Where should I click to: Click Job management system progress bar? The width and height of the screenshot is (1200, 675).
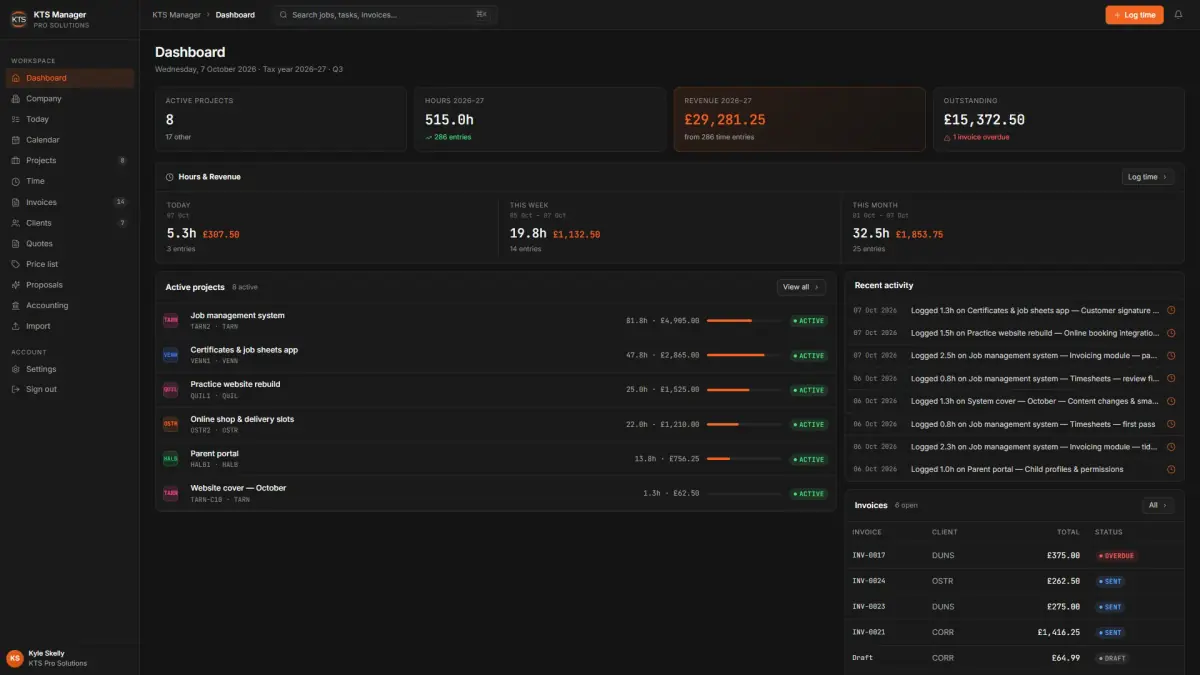coord(744,321)
